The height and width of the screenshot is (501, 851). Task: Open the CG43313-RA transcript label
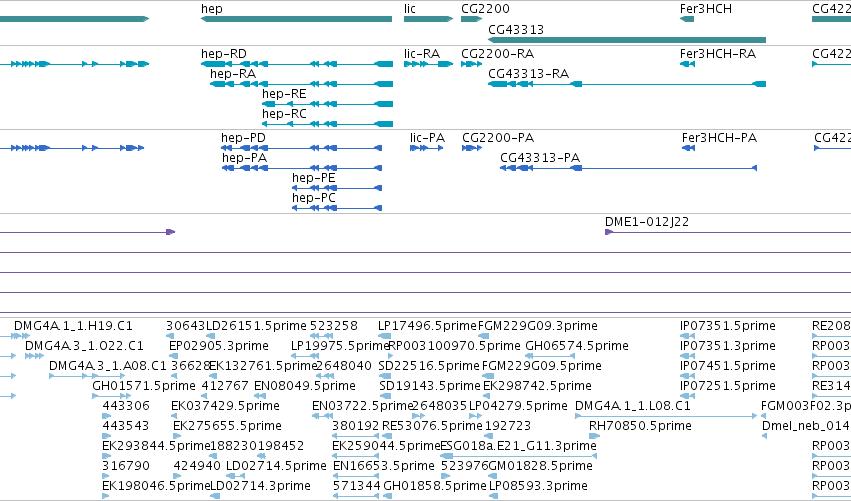point(529,74)
